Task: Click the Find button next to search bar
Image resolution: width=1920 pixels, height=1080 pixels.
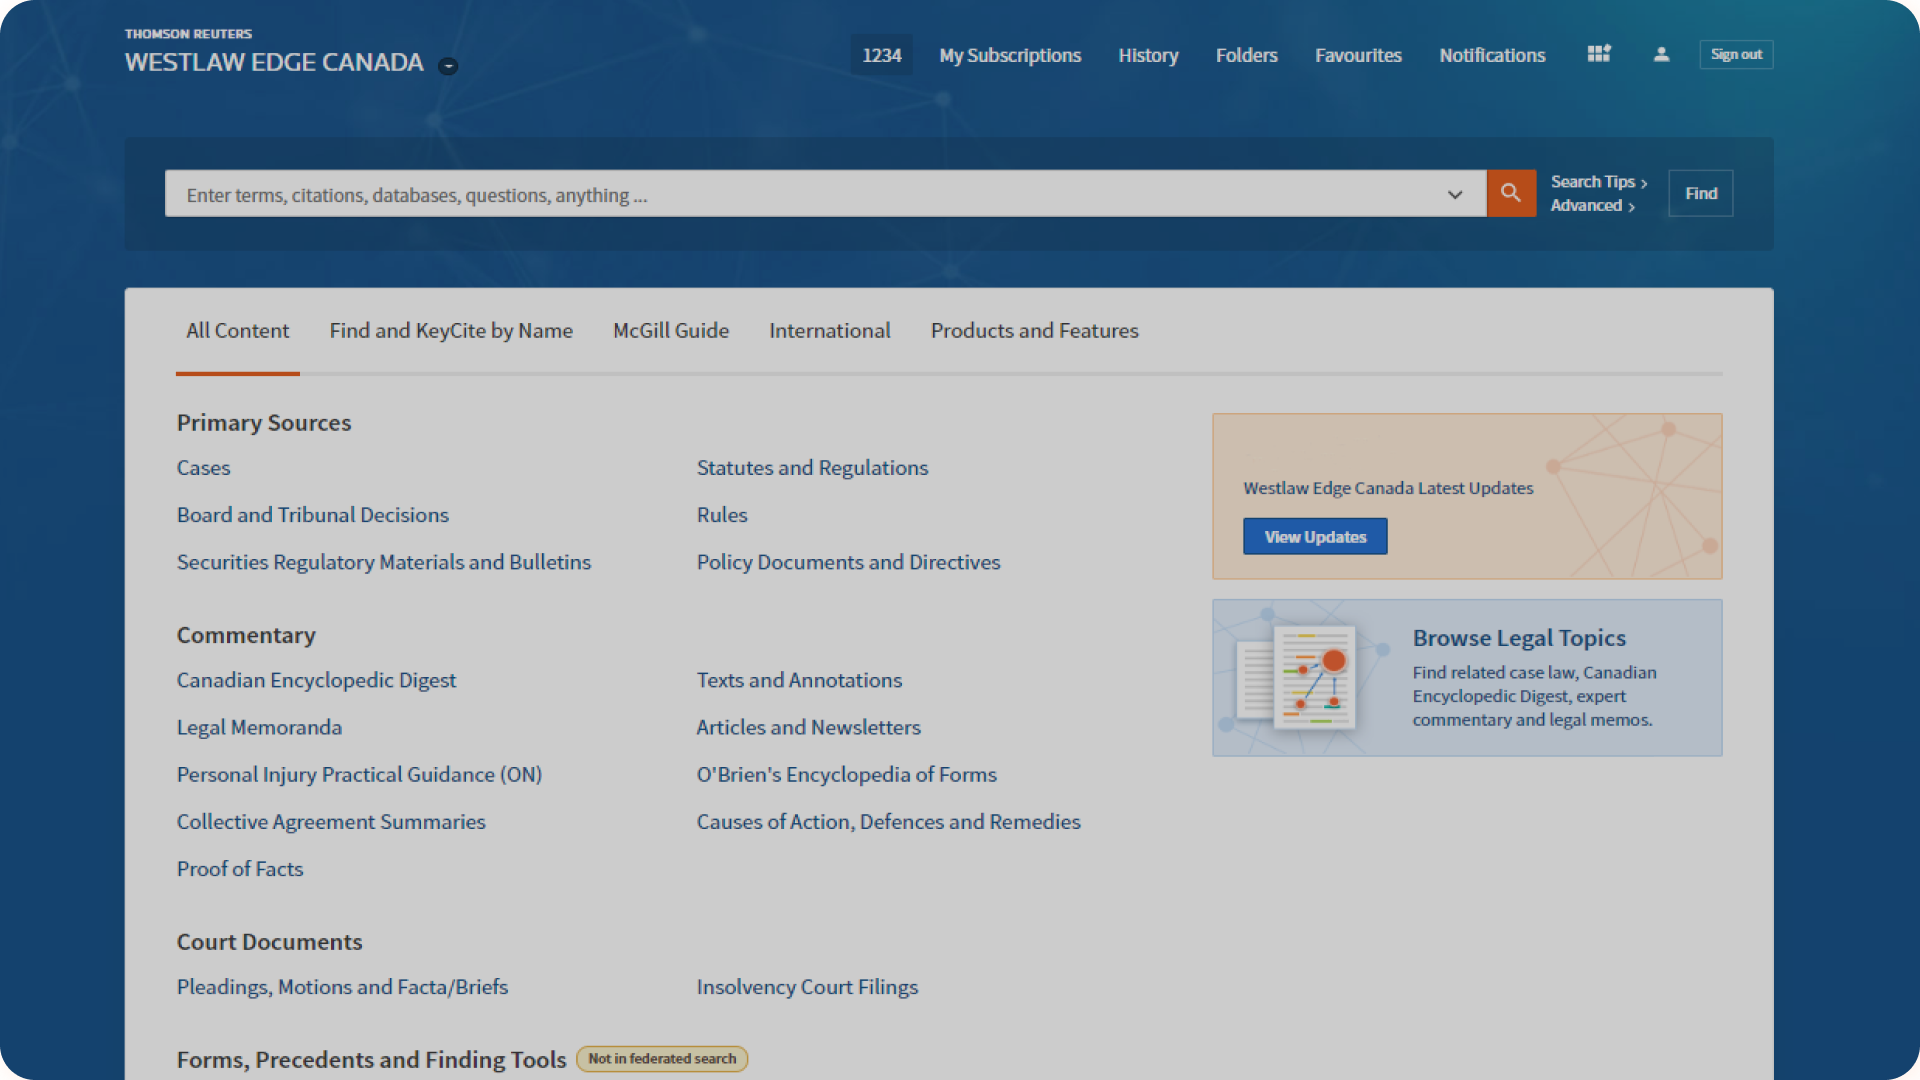Action: (1701, 194)
